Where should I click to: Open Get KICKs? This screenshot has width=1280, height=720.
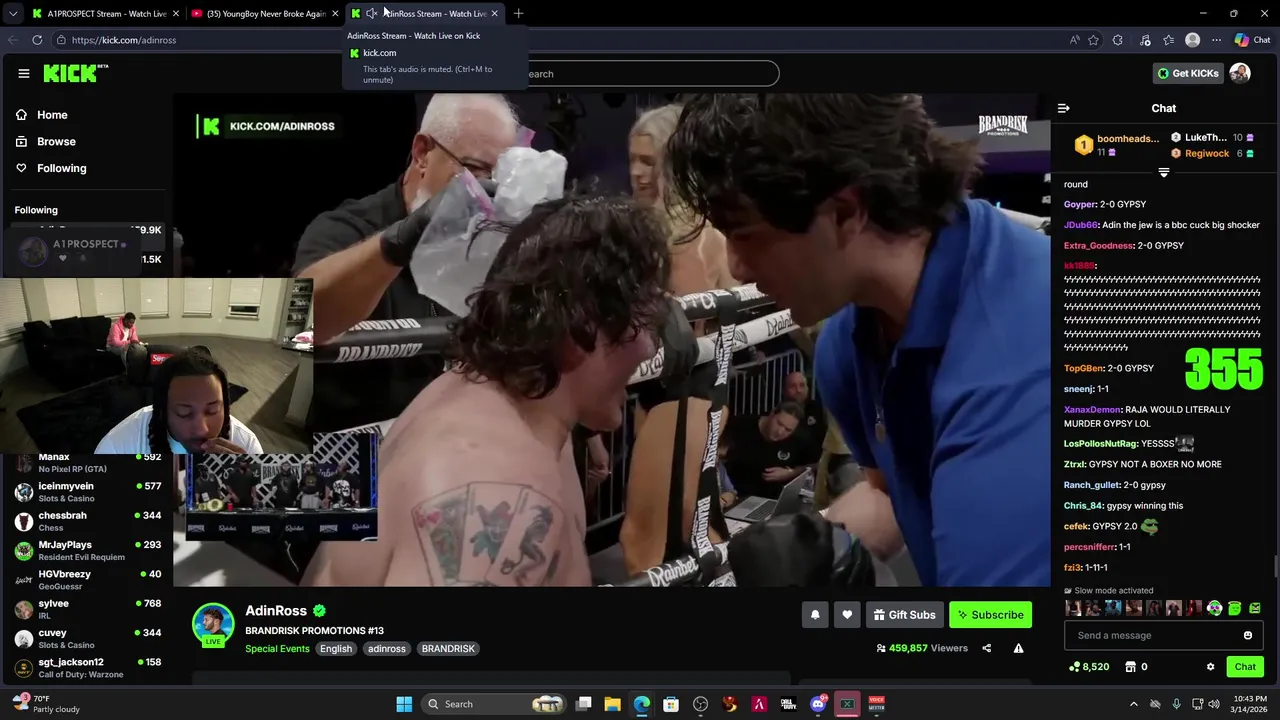(x=1188, y=73)
